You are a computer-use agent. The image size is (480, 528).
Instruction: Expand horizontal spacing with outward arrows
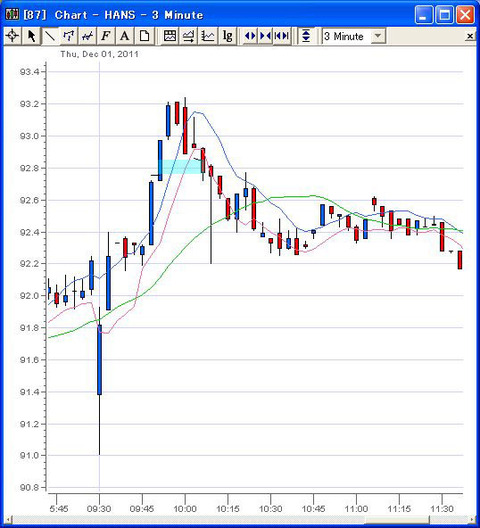coord(250,36)
